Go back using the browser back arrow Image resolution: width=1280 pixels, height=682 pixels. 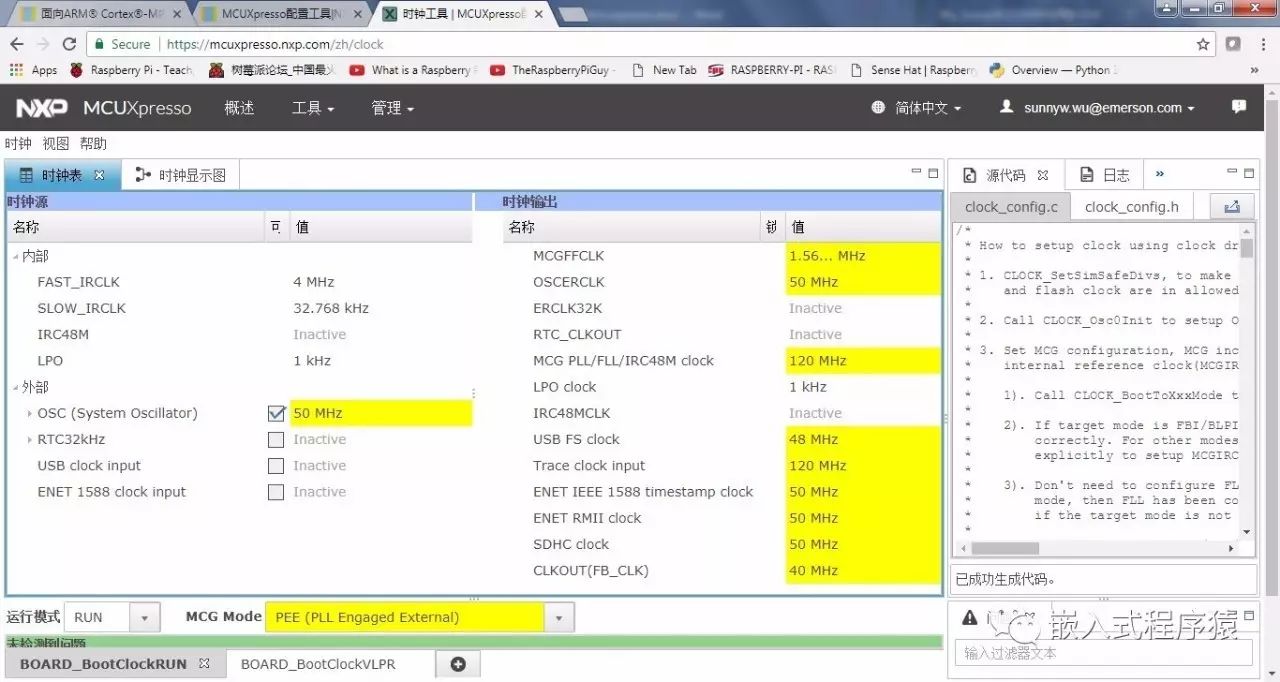click(17, 44)
